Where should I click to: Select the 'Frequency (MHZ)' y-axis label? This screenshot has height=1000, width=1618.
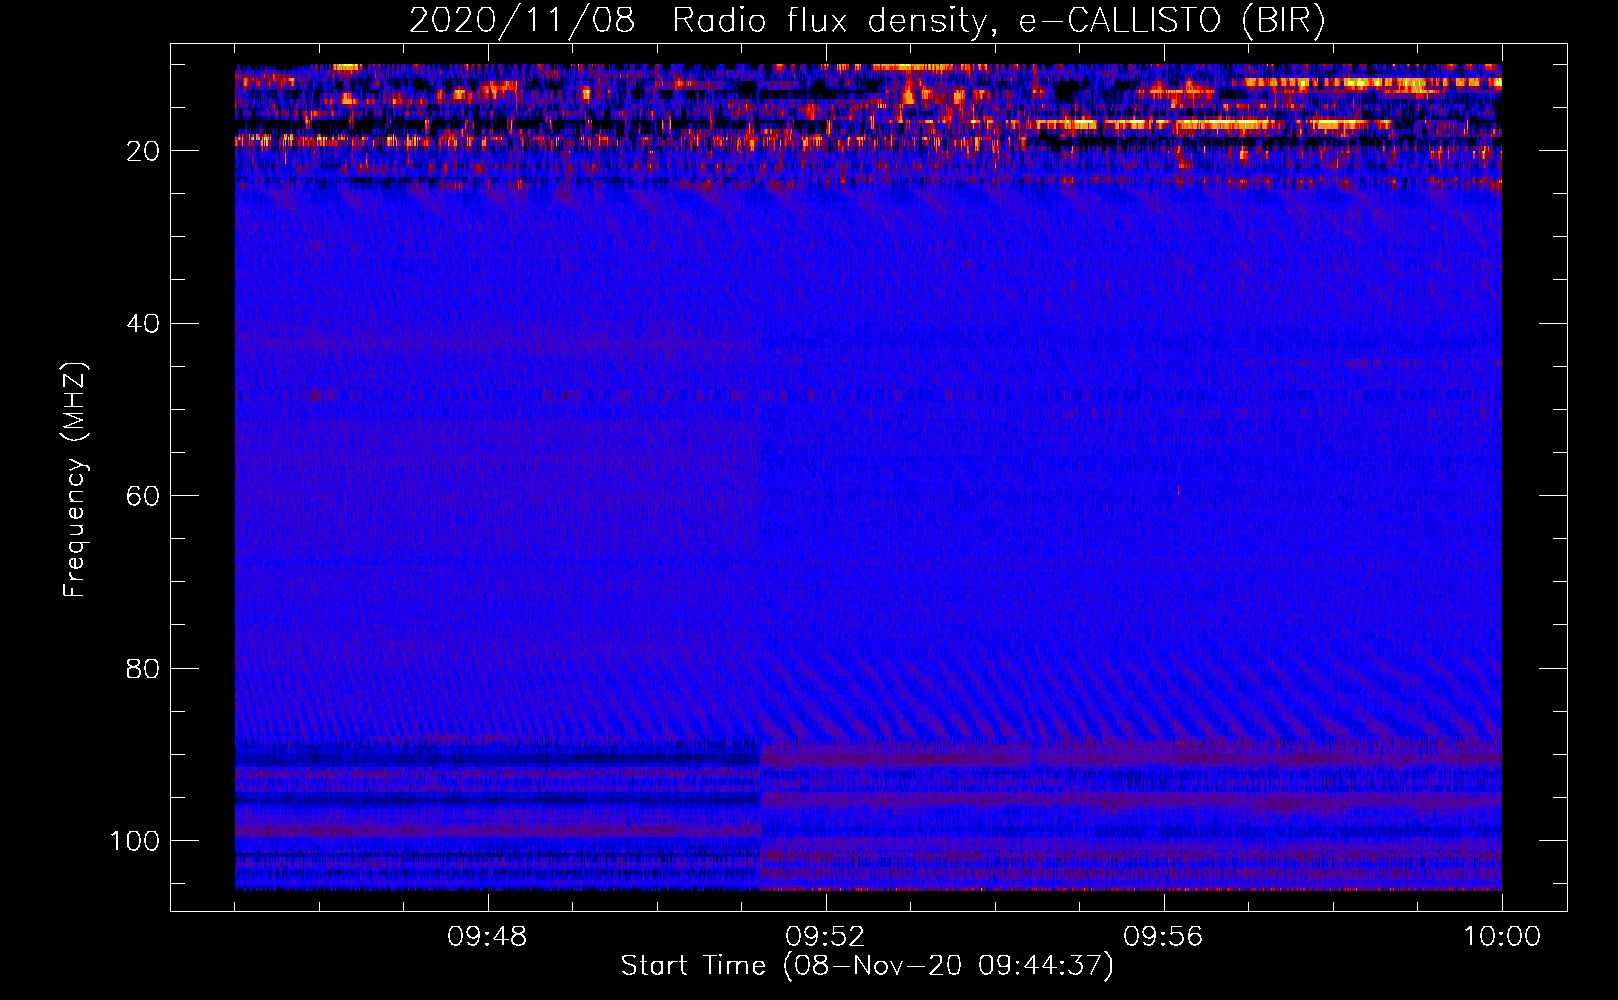(x=75, y=479)
